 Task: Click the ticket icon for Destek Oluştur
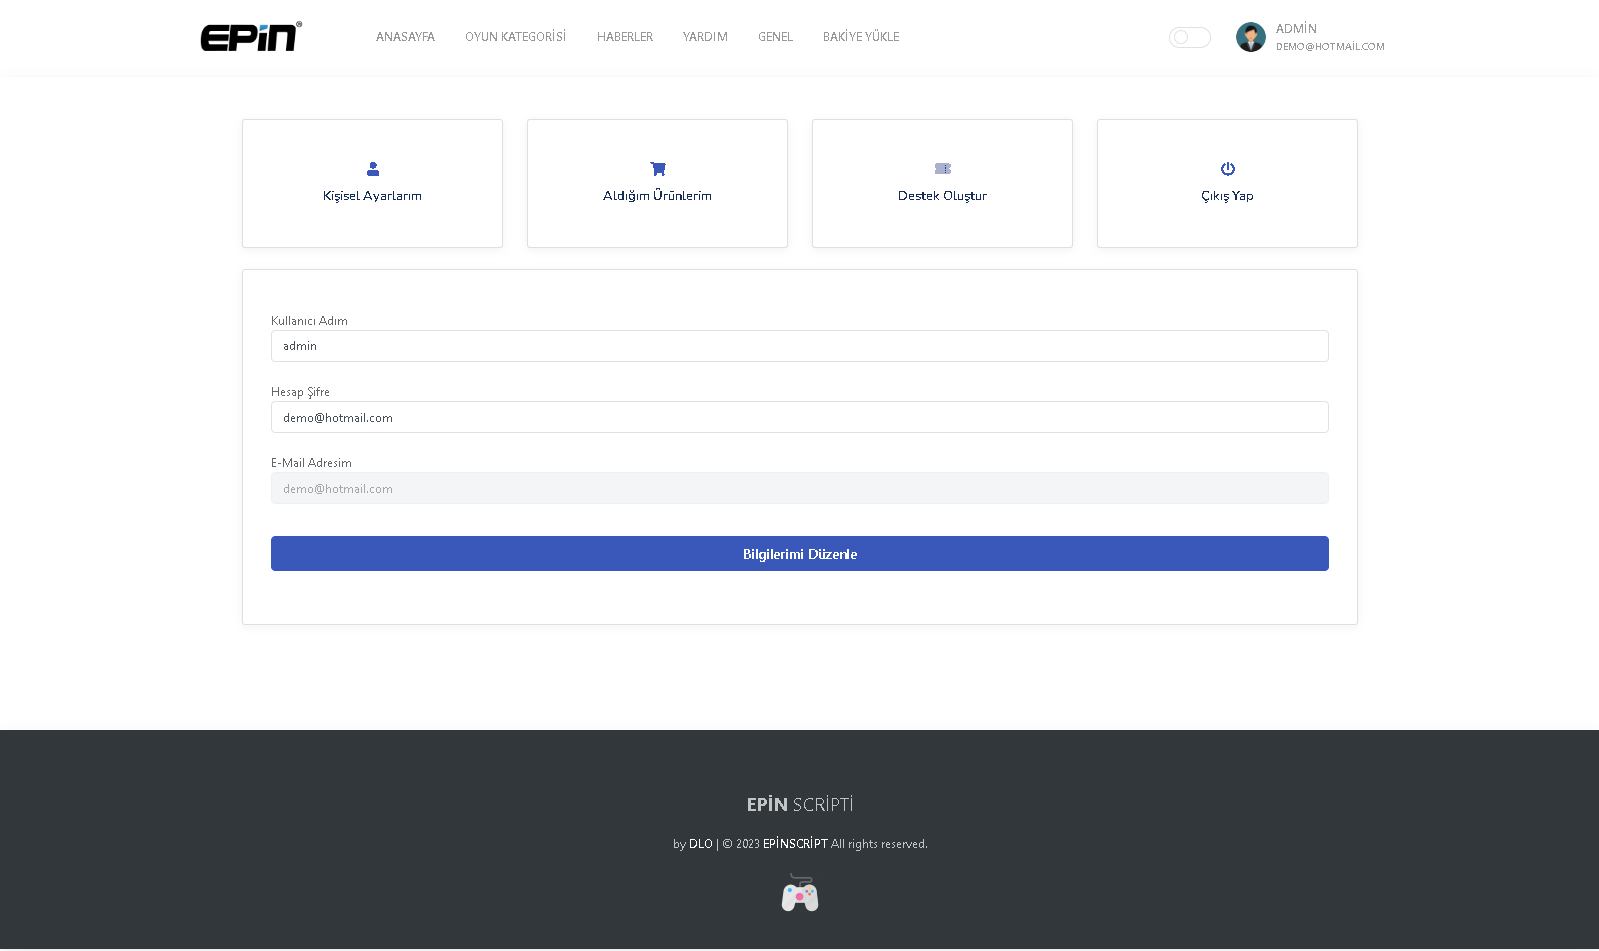943,169
